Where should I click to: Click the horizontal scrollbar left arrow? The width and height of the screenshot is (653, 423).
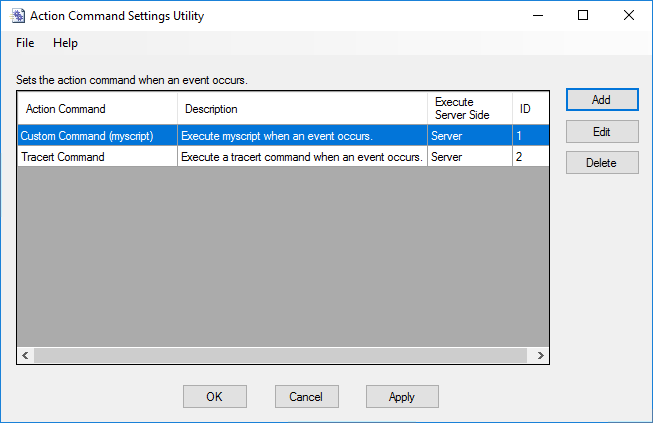(x=25, y=355)
